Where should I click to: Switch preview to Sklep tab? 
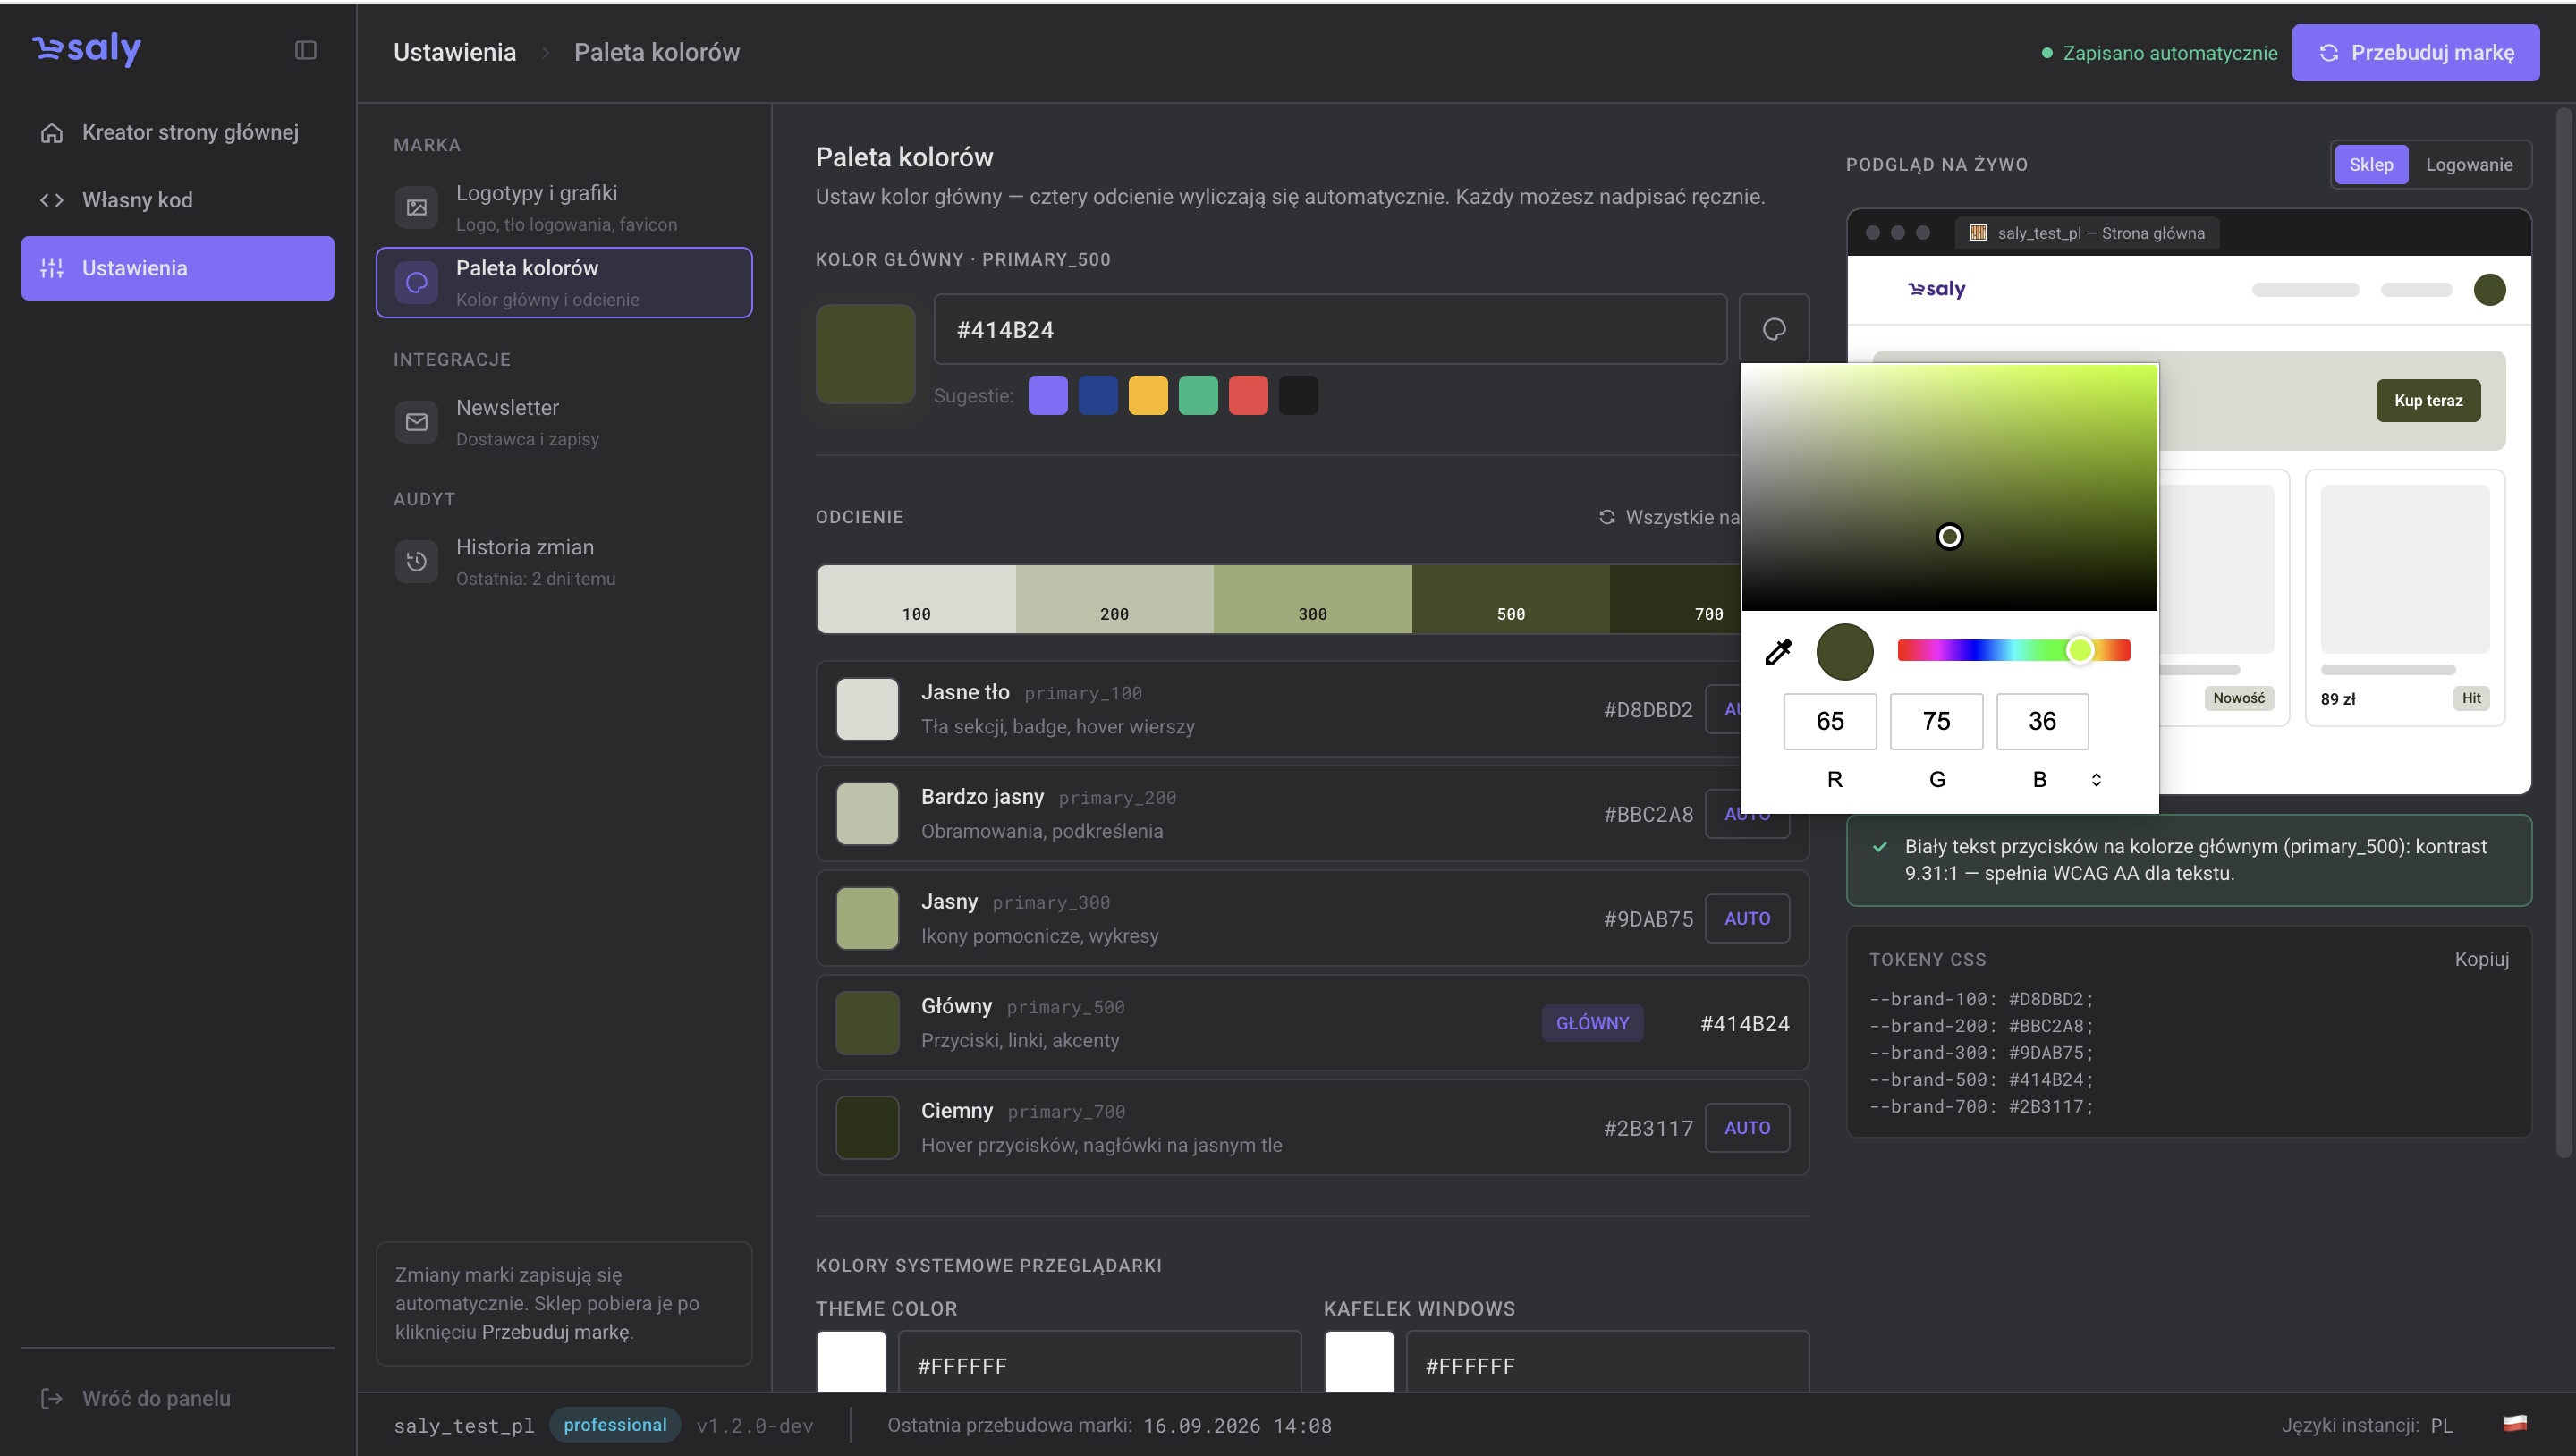[2371, 164]
